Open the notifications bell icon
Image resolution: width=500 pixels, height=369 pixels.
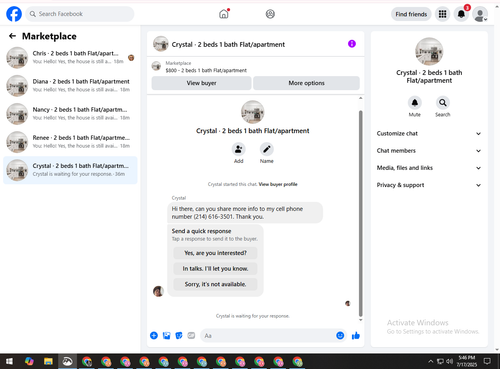(461, 14)
